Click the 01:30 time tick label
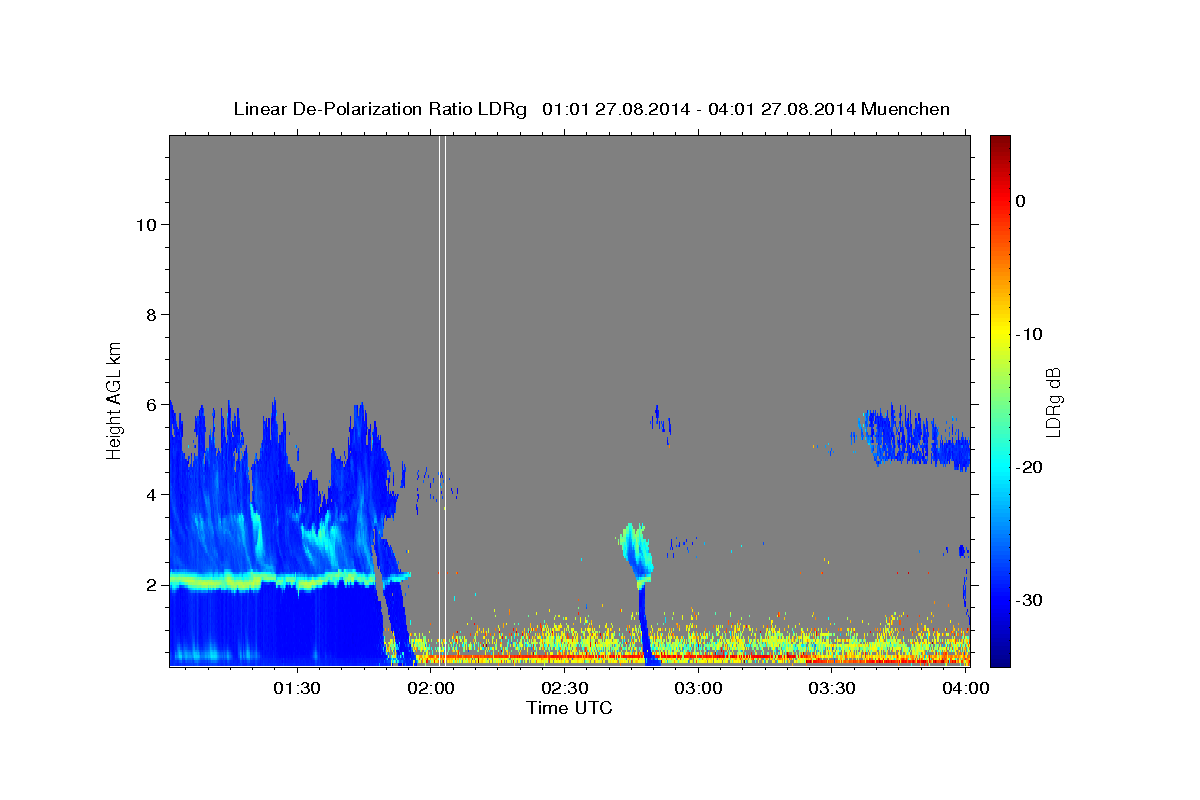This screenshot has height=800, width=1200. [x=297, y=688]
